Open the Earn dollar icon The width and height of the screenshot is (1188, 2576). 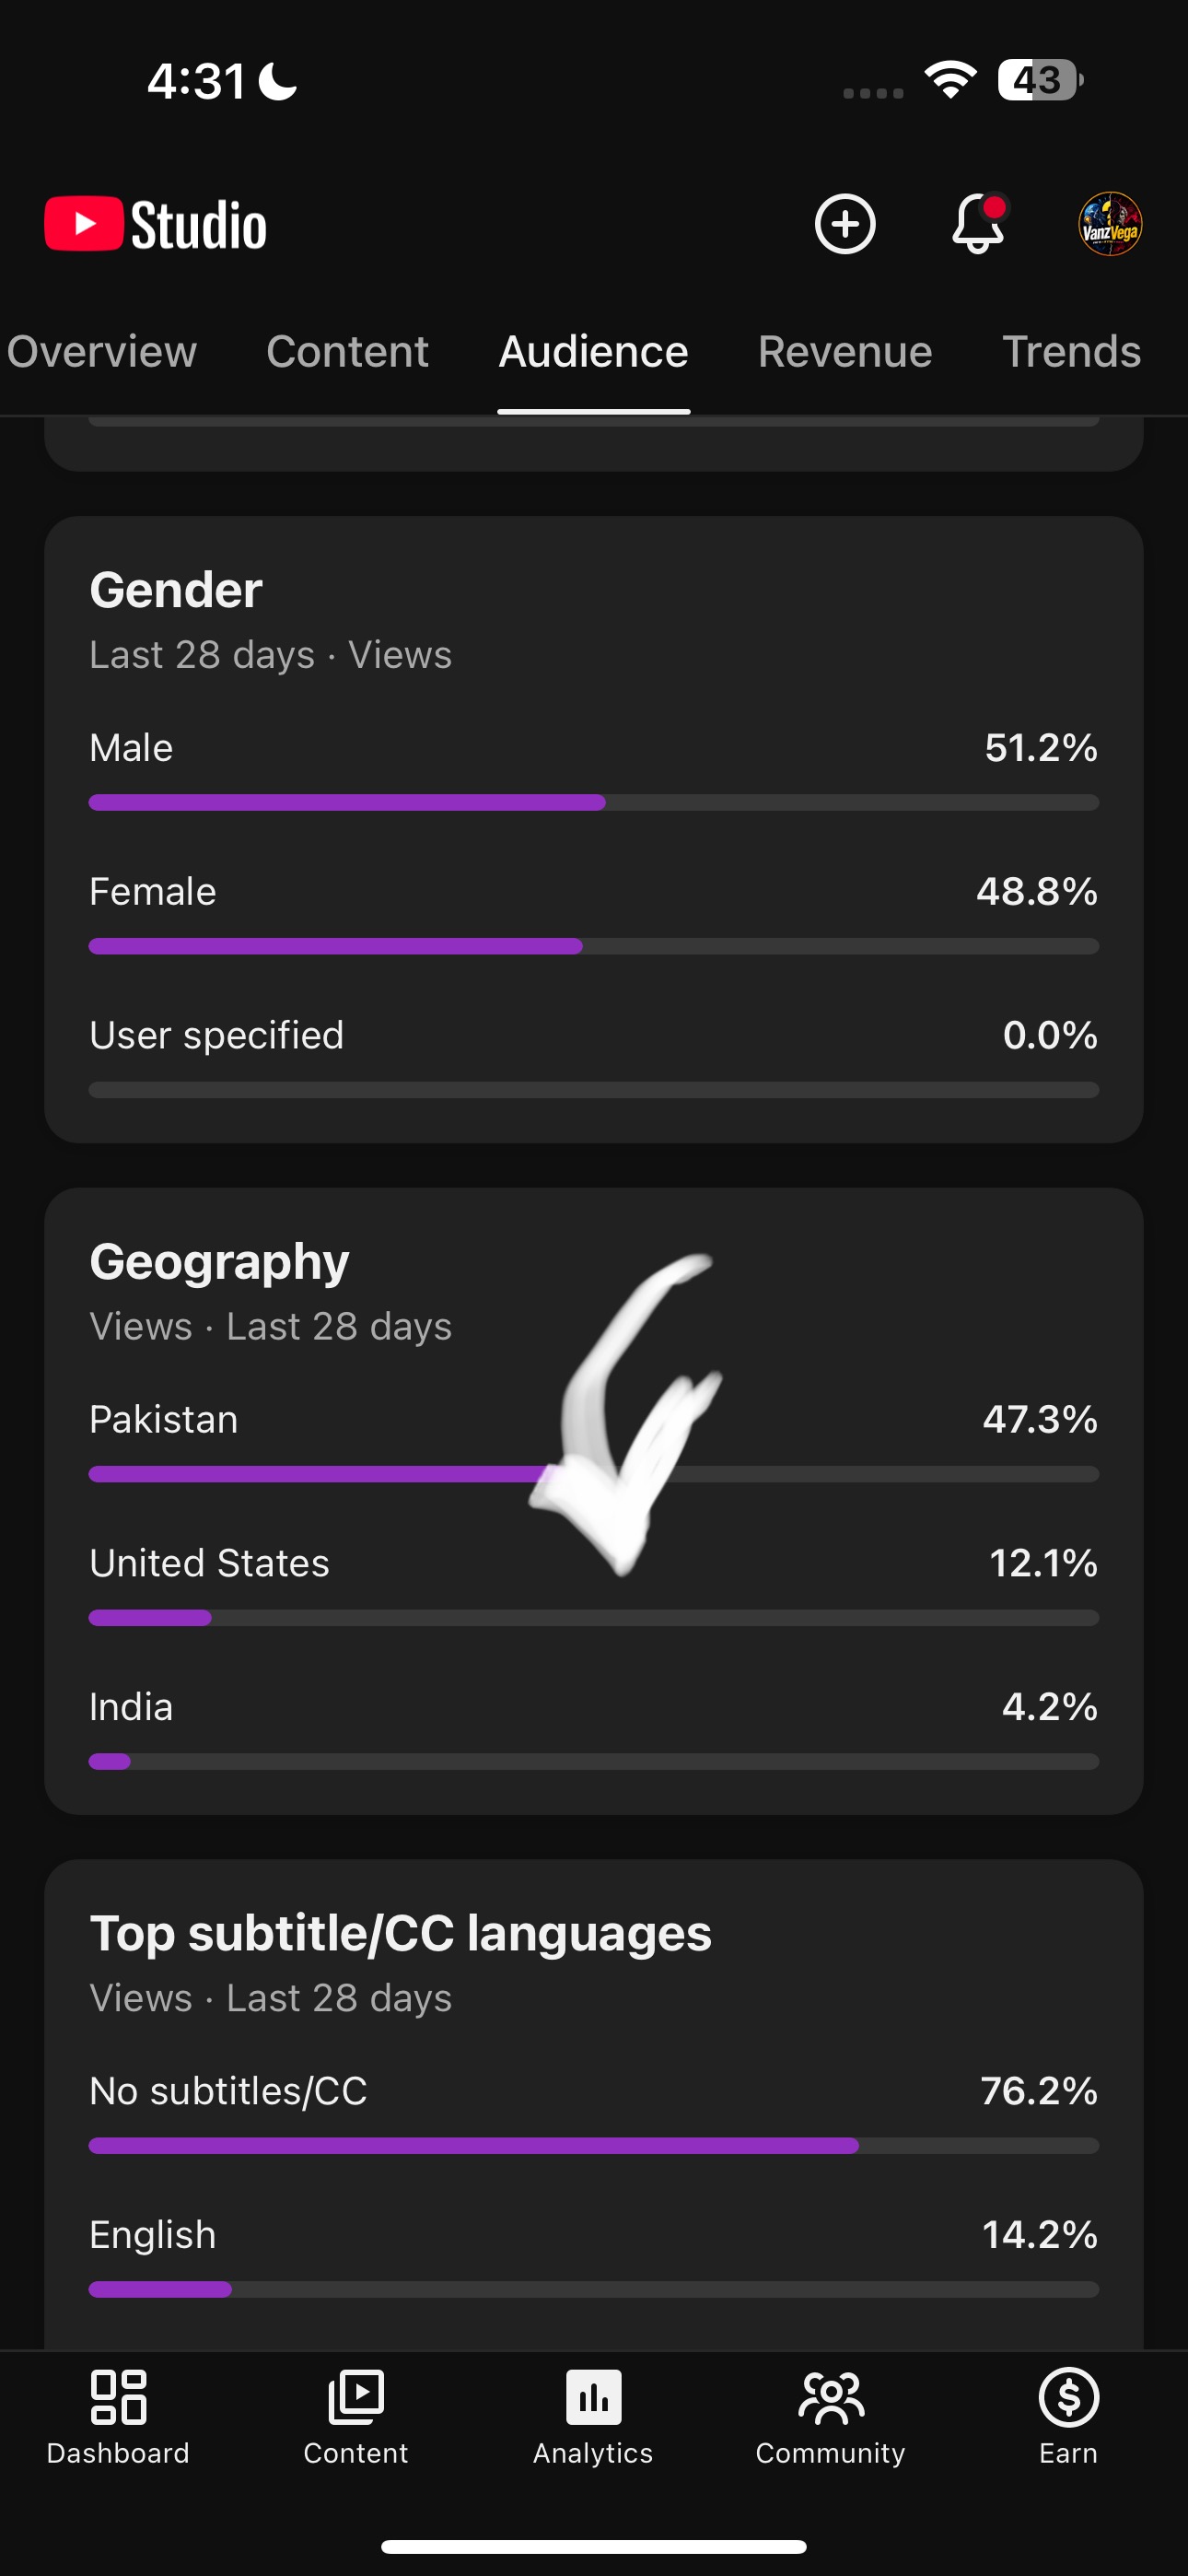(1069, 2397)
